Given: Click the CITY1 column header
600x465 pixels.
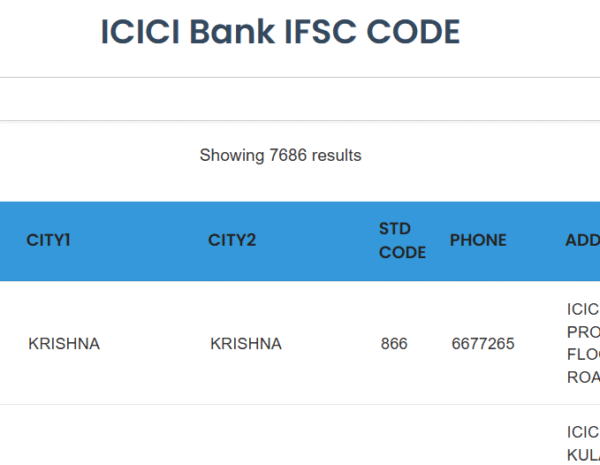Looking at the screenshot, I should tap(49, 240).
